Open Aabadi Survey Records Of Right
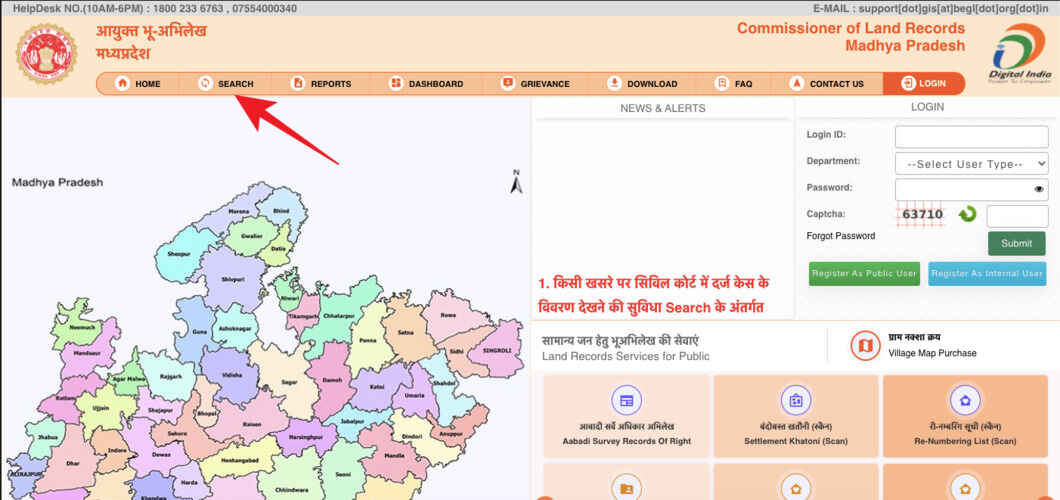This screenshot has width=1060, height=500. point(627,416)
